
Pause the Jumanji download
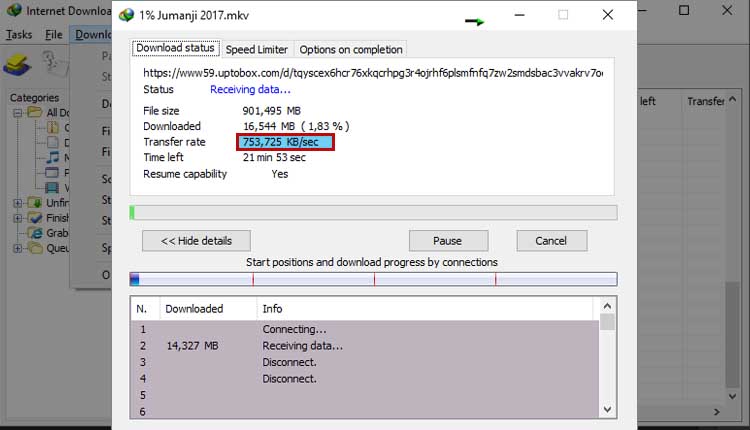[448, 241]
